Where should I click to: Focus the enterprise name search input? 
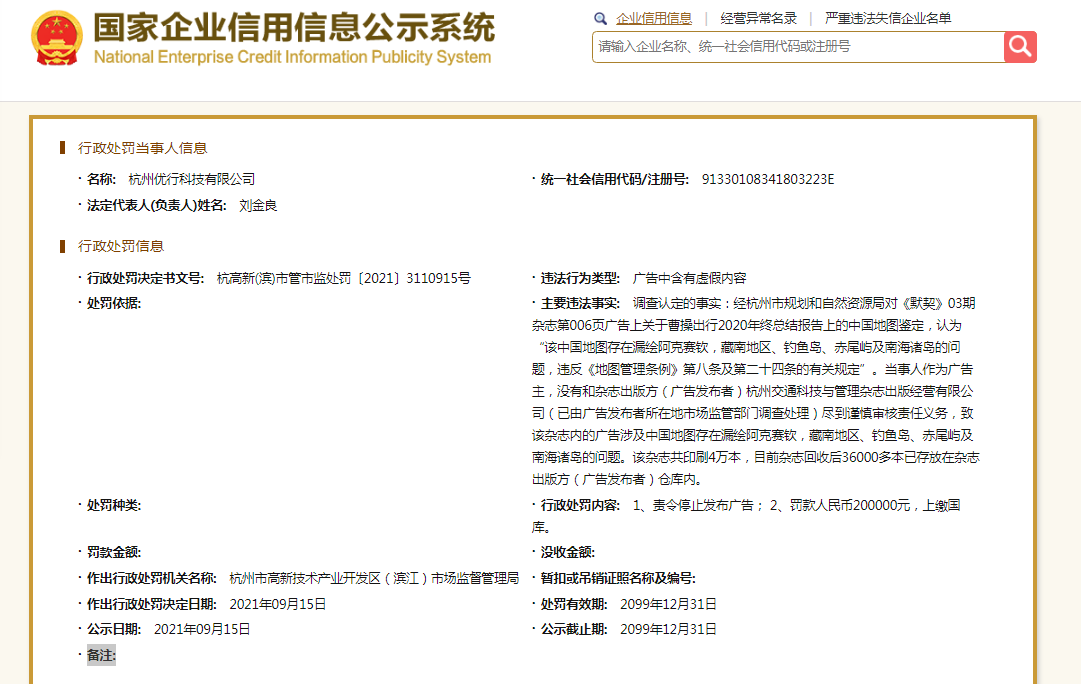coord(798,47)
